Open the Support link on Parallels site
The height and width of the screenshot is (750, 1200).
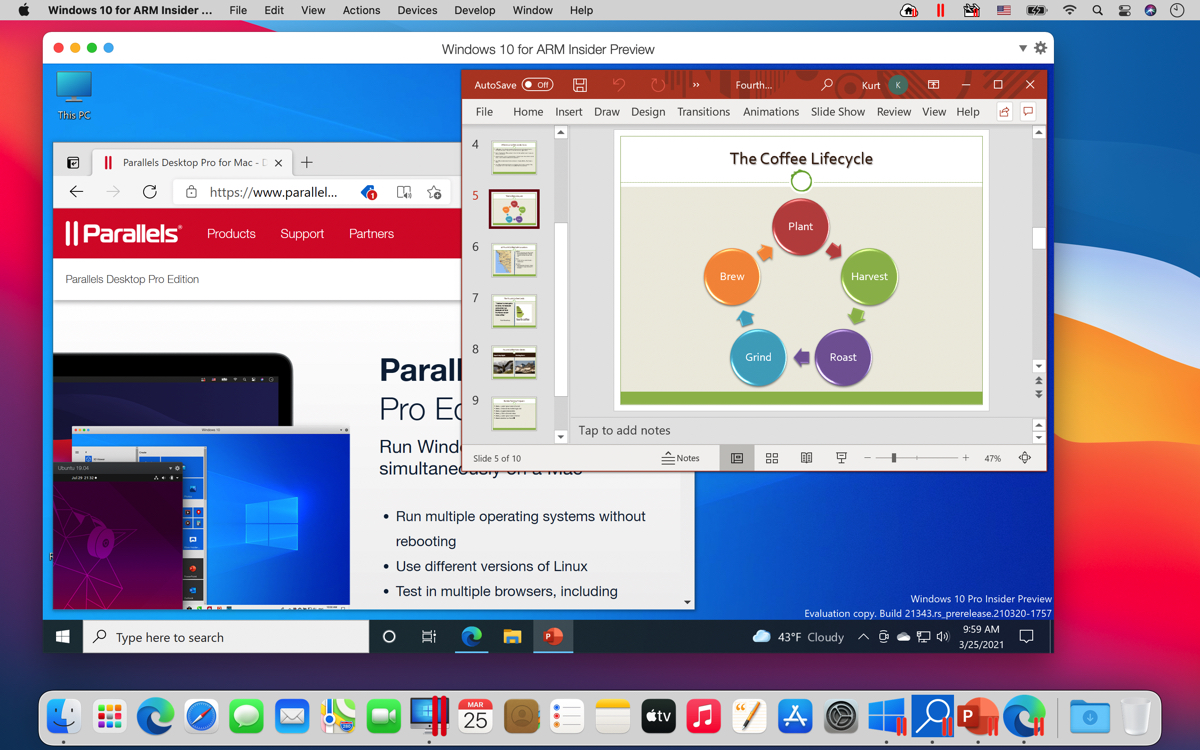tap(302, 234)
